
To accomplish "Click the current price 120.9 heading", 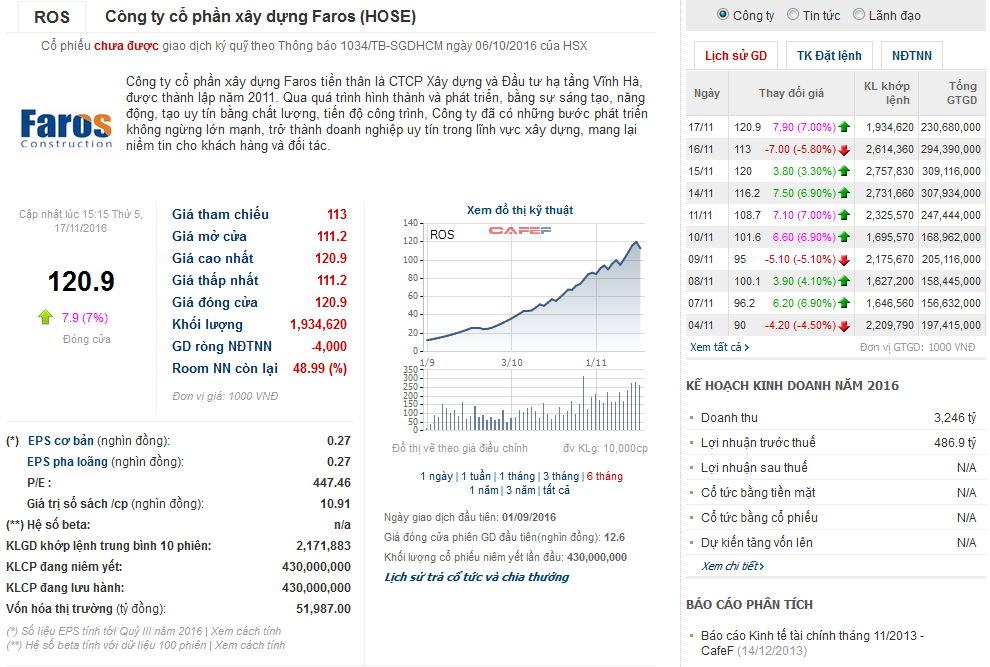I will (81, 282).
